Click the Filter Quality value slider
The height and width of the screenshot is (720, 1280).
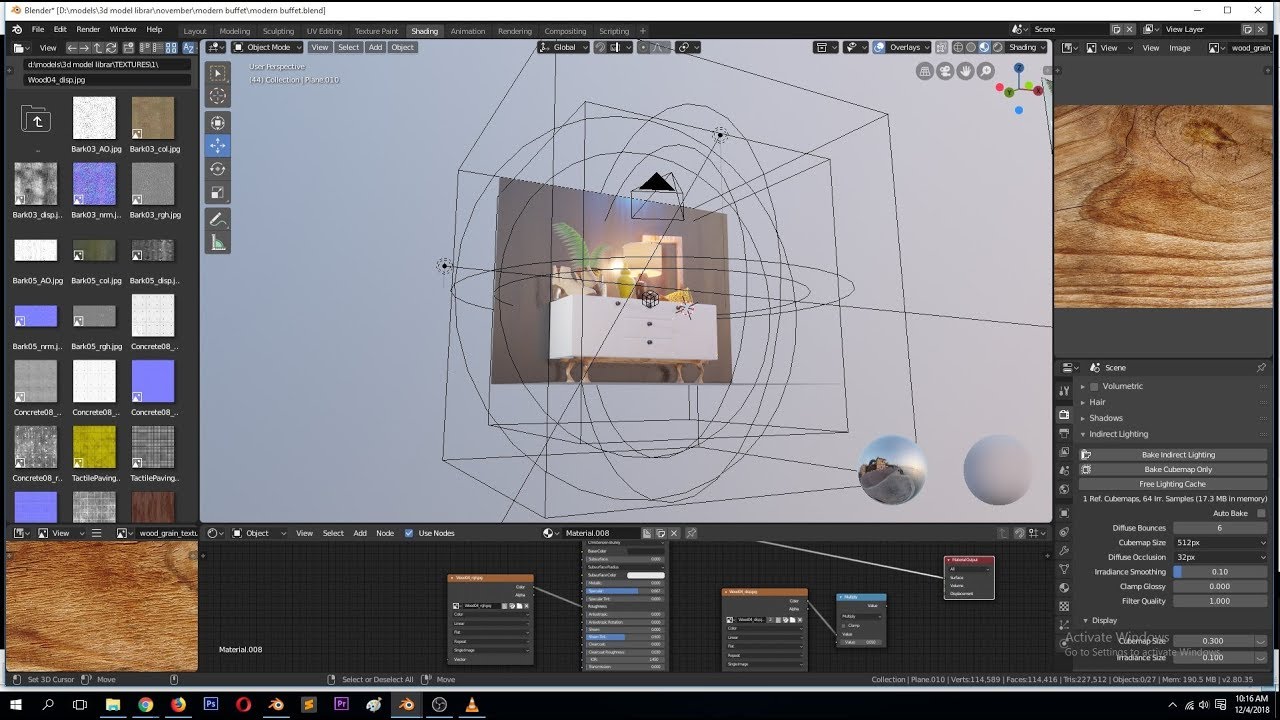[1220, 601]
